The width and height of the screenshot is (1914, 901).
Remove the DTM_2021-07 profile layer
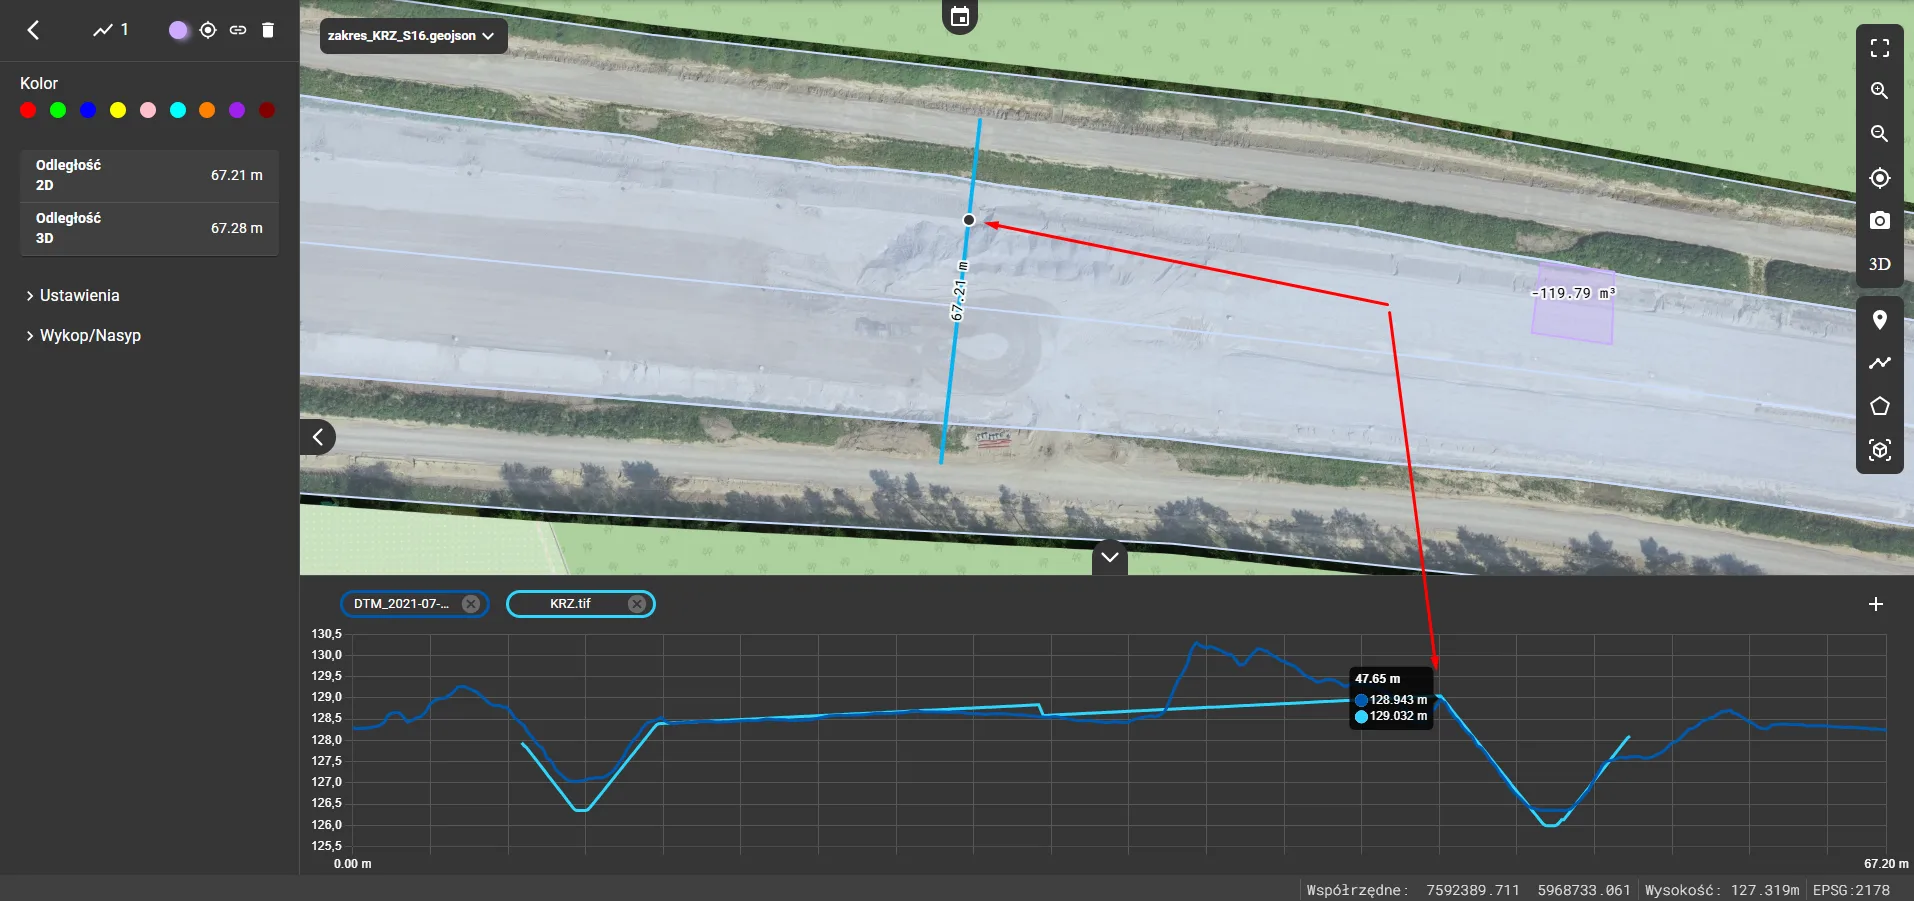470,604
